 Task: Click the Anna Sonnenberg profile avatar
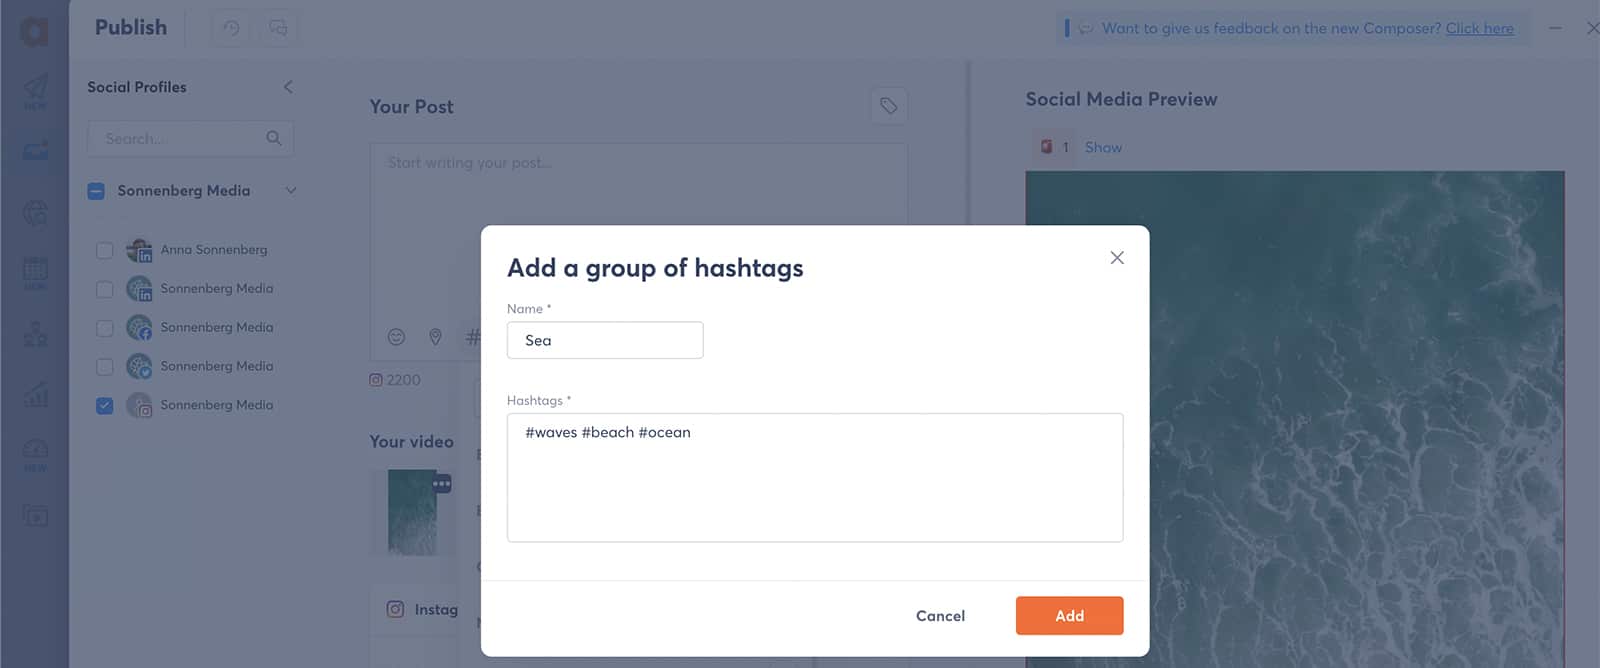(139, 250)
